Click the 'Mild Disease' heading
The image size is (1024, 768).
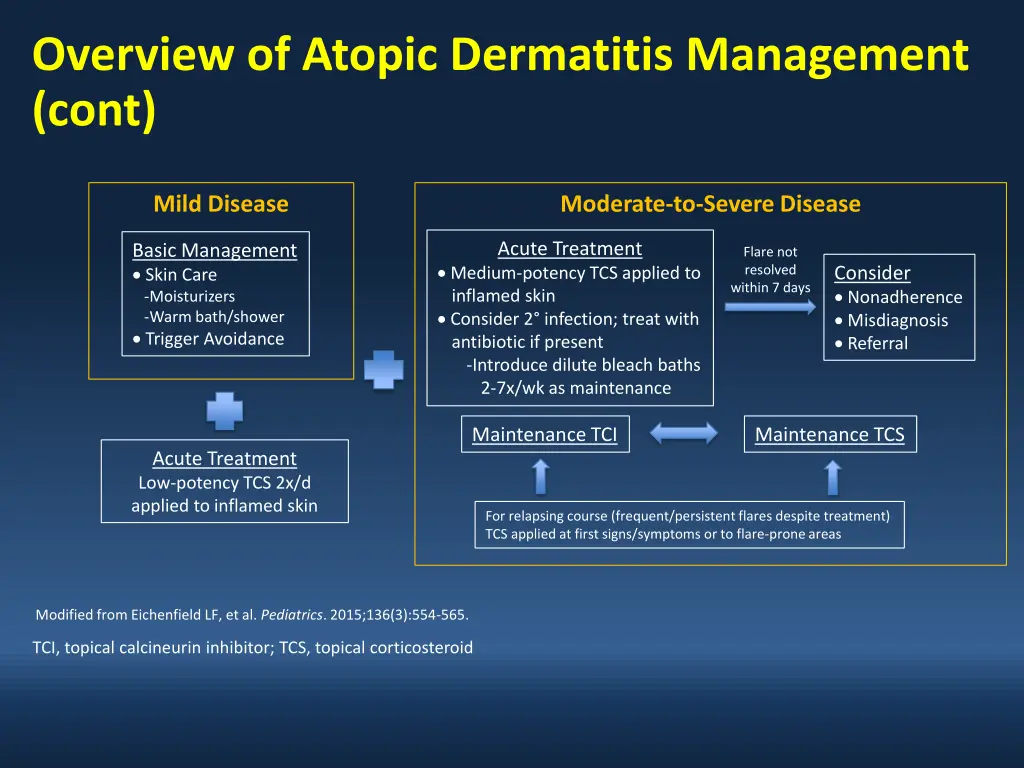(x=221, y=204)
